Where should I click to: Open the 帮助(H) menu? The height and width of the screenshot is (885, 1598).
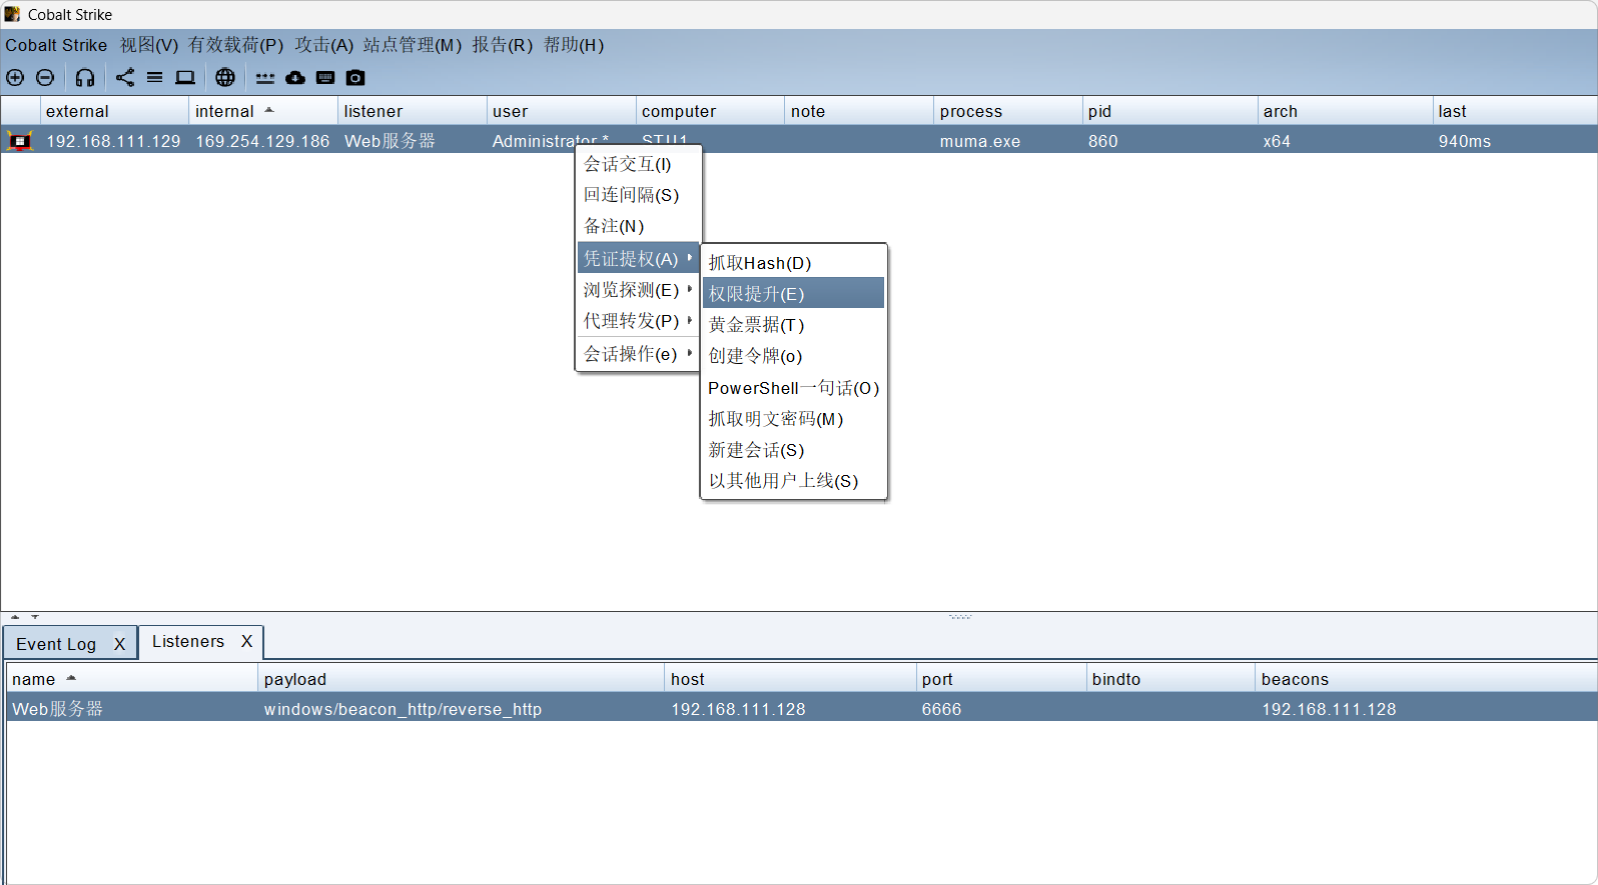point(574,45)
